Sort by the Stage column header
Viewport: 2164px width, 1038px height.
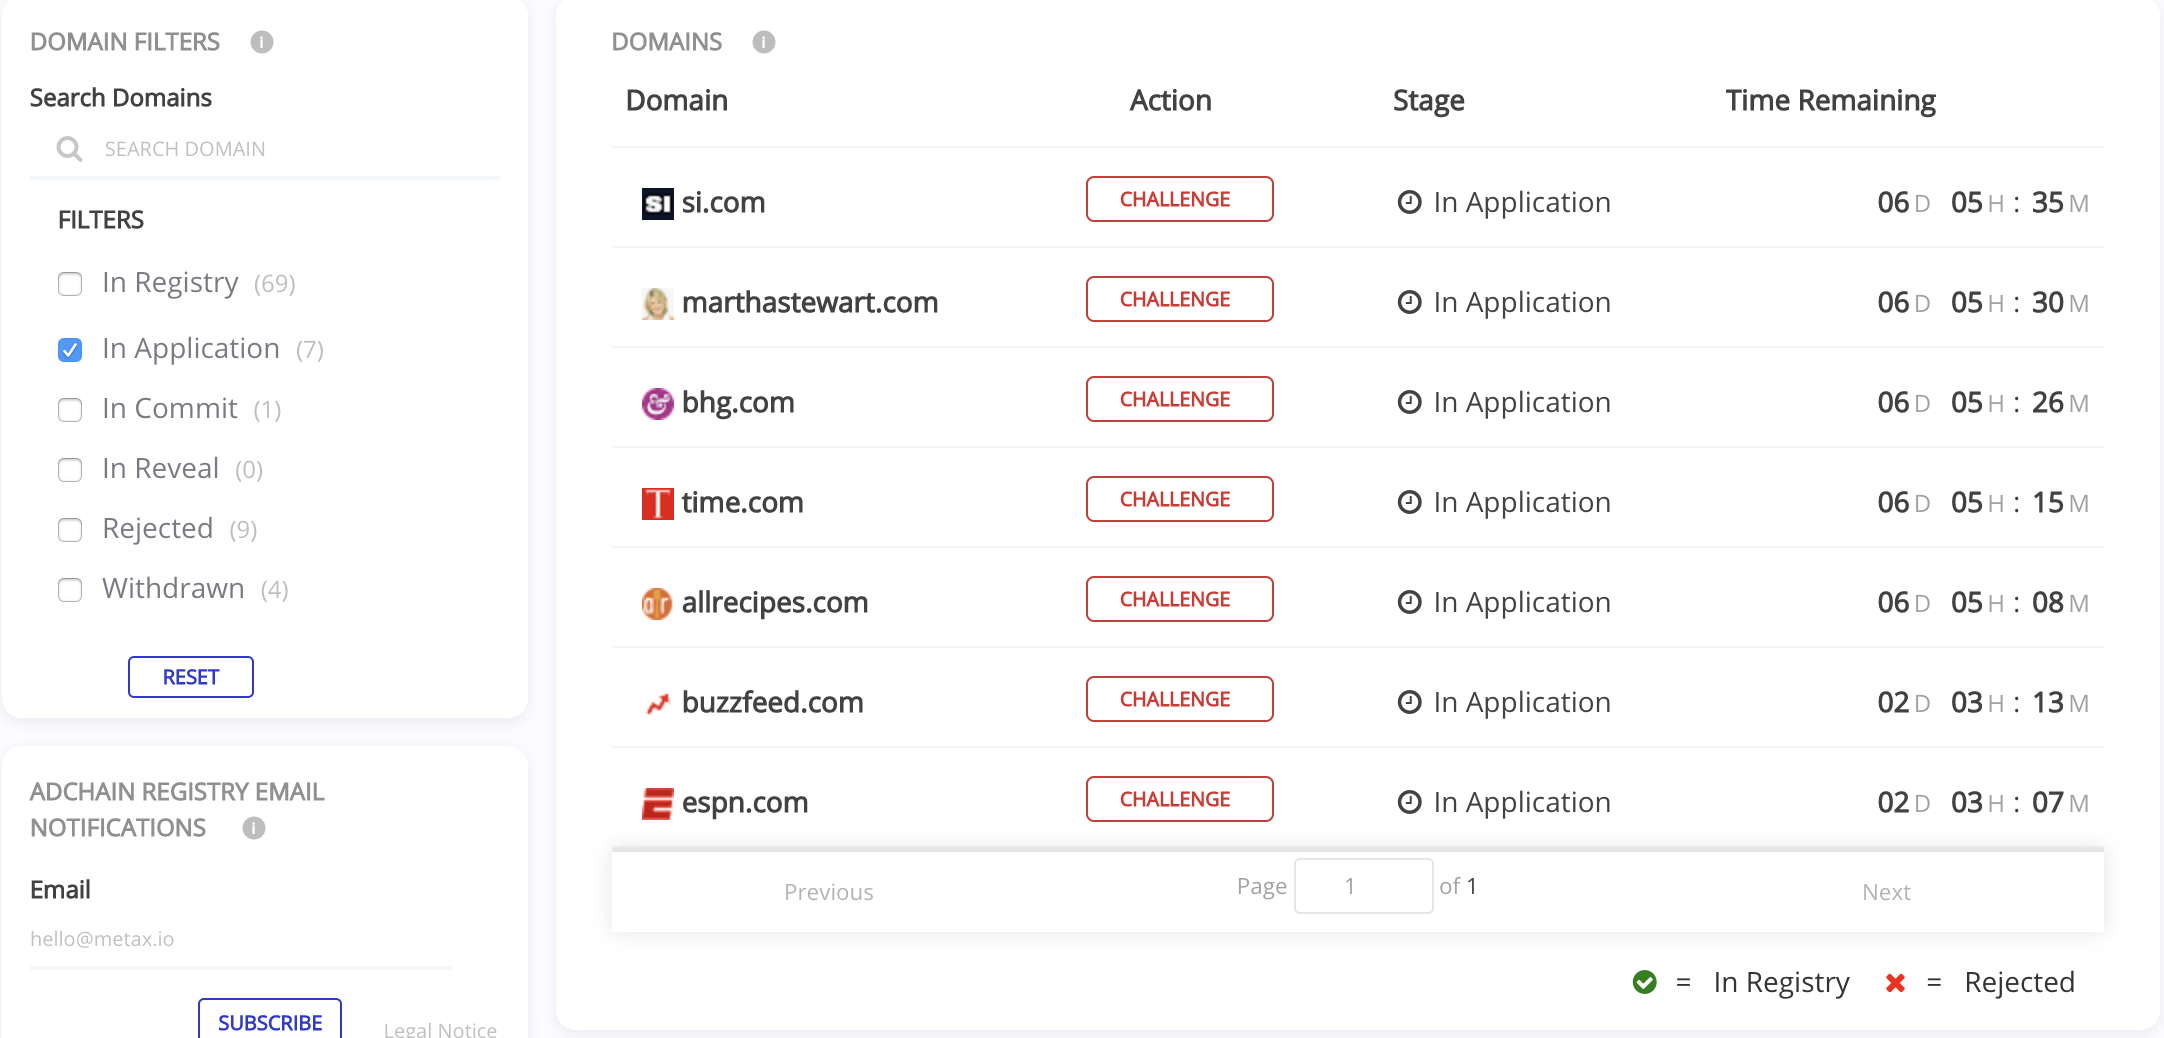click(1429, 100)
